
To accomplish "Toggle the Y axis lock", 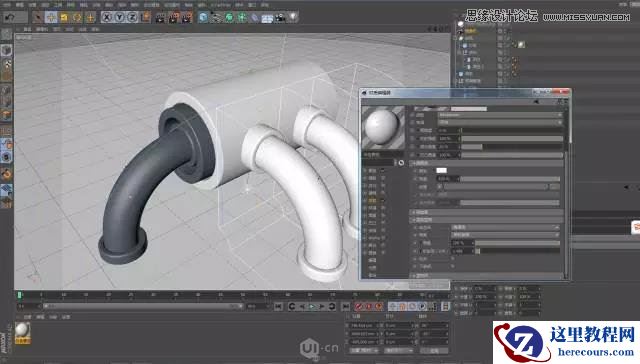I will 120,17.
